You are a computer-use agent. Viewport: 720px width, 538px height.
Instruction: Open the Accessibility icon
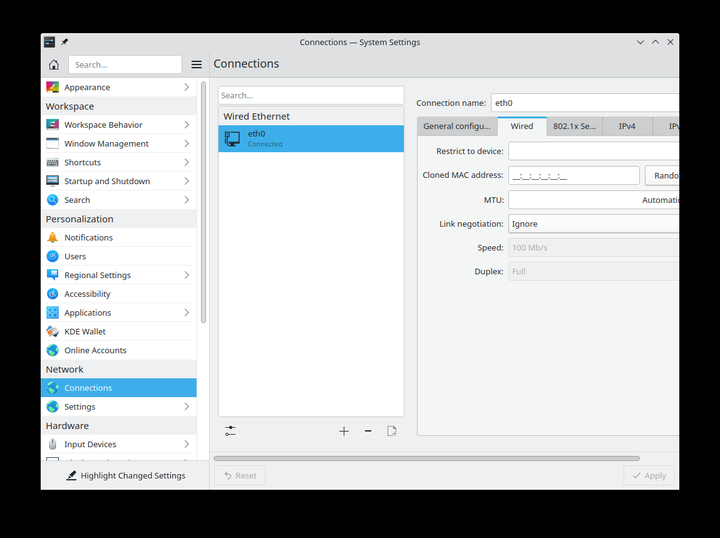pyautogui.click(x=52, y=294)
